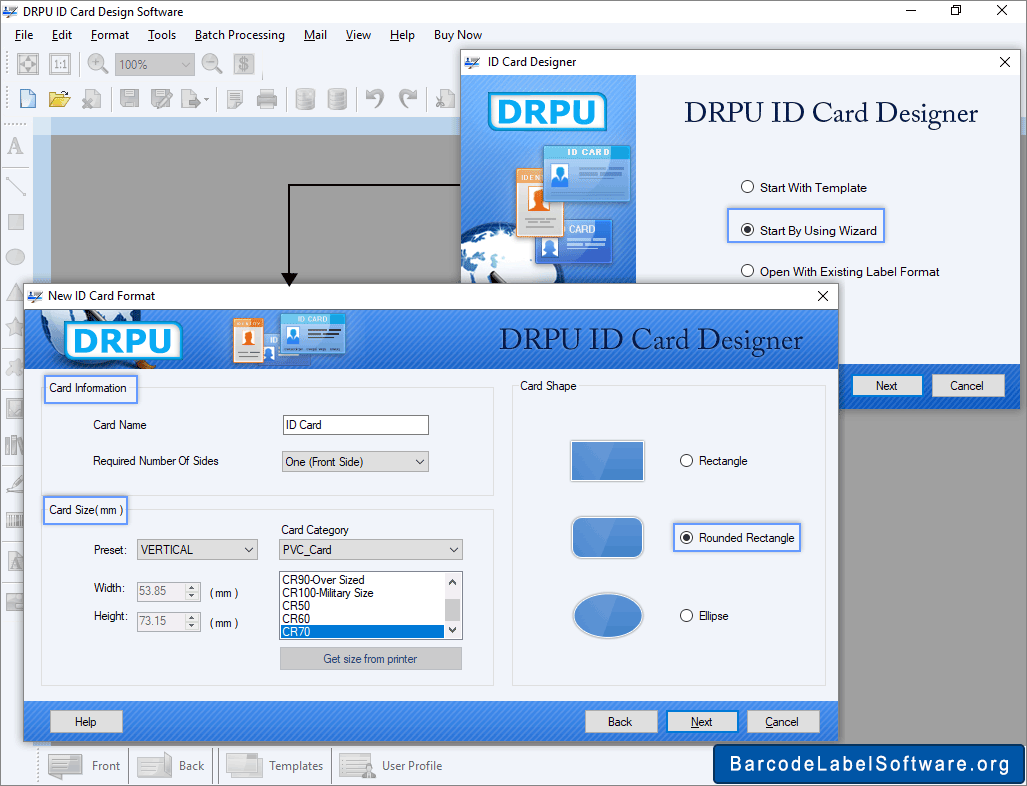
Task: Click the save floppy disk icon
Action: [x=130, y=99]
